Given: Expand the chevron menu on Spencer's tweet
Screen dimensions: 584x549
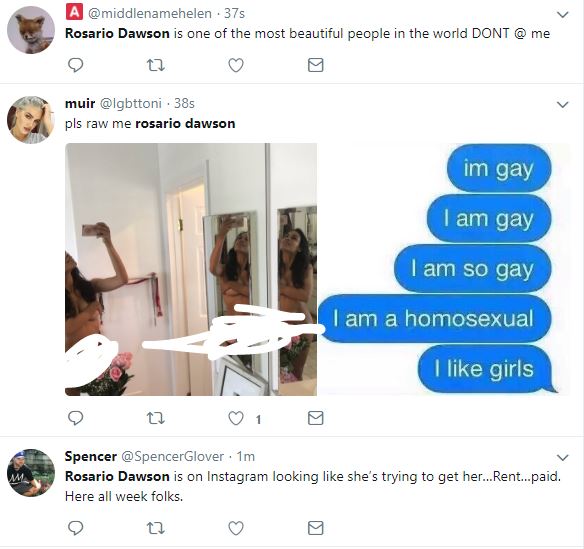Looking at the screenshot, I should click(x=562, y=457).
